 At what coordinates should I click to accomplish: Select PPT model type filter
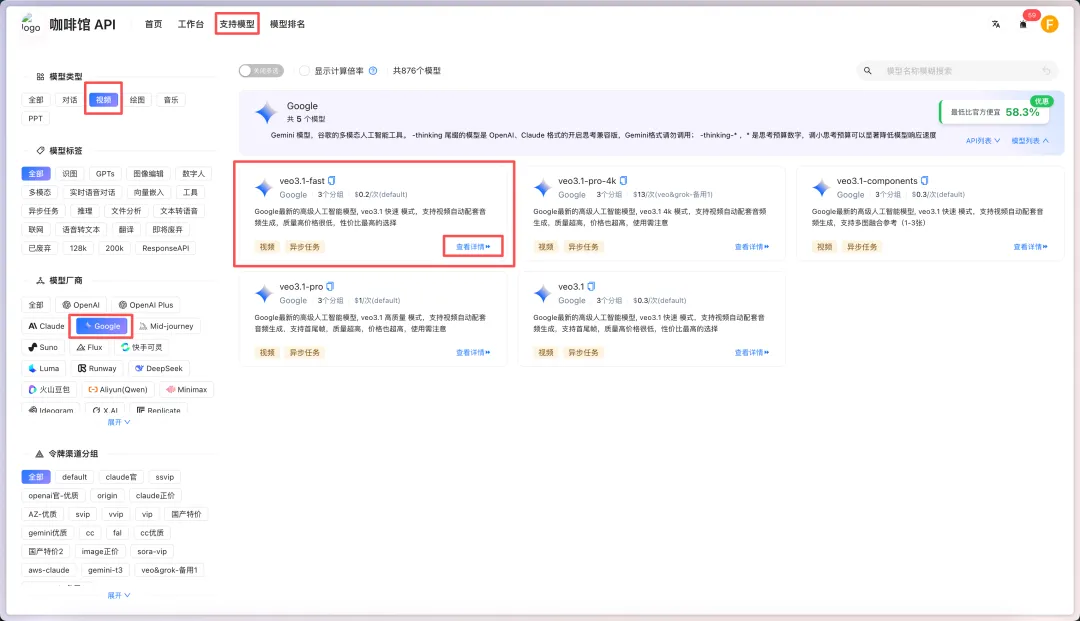35,118
